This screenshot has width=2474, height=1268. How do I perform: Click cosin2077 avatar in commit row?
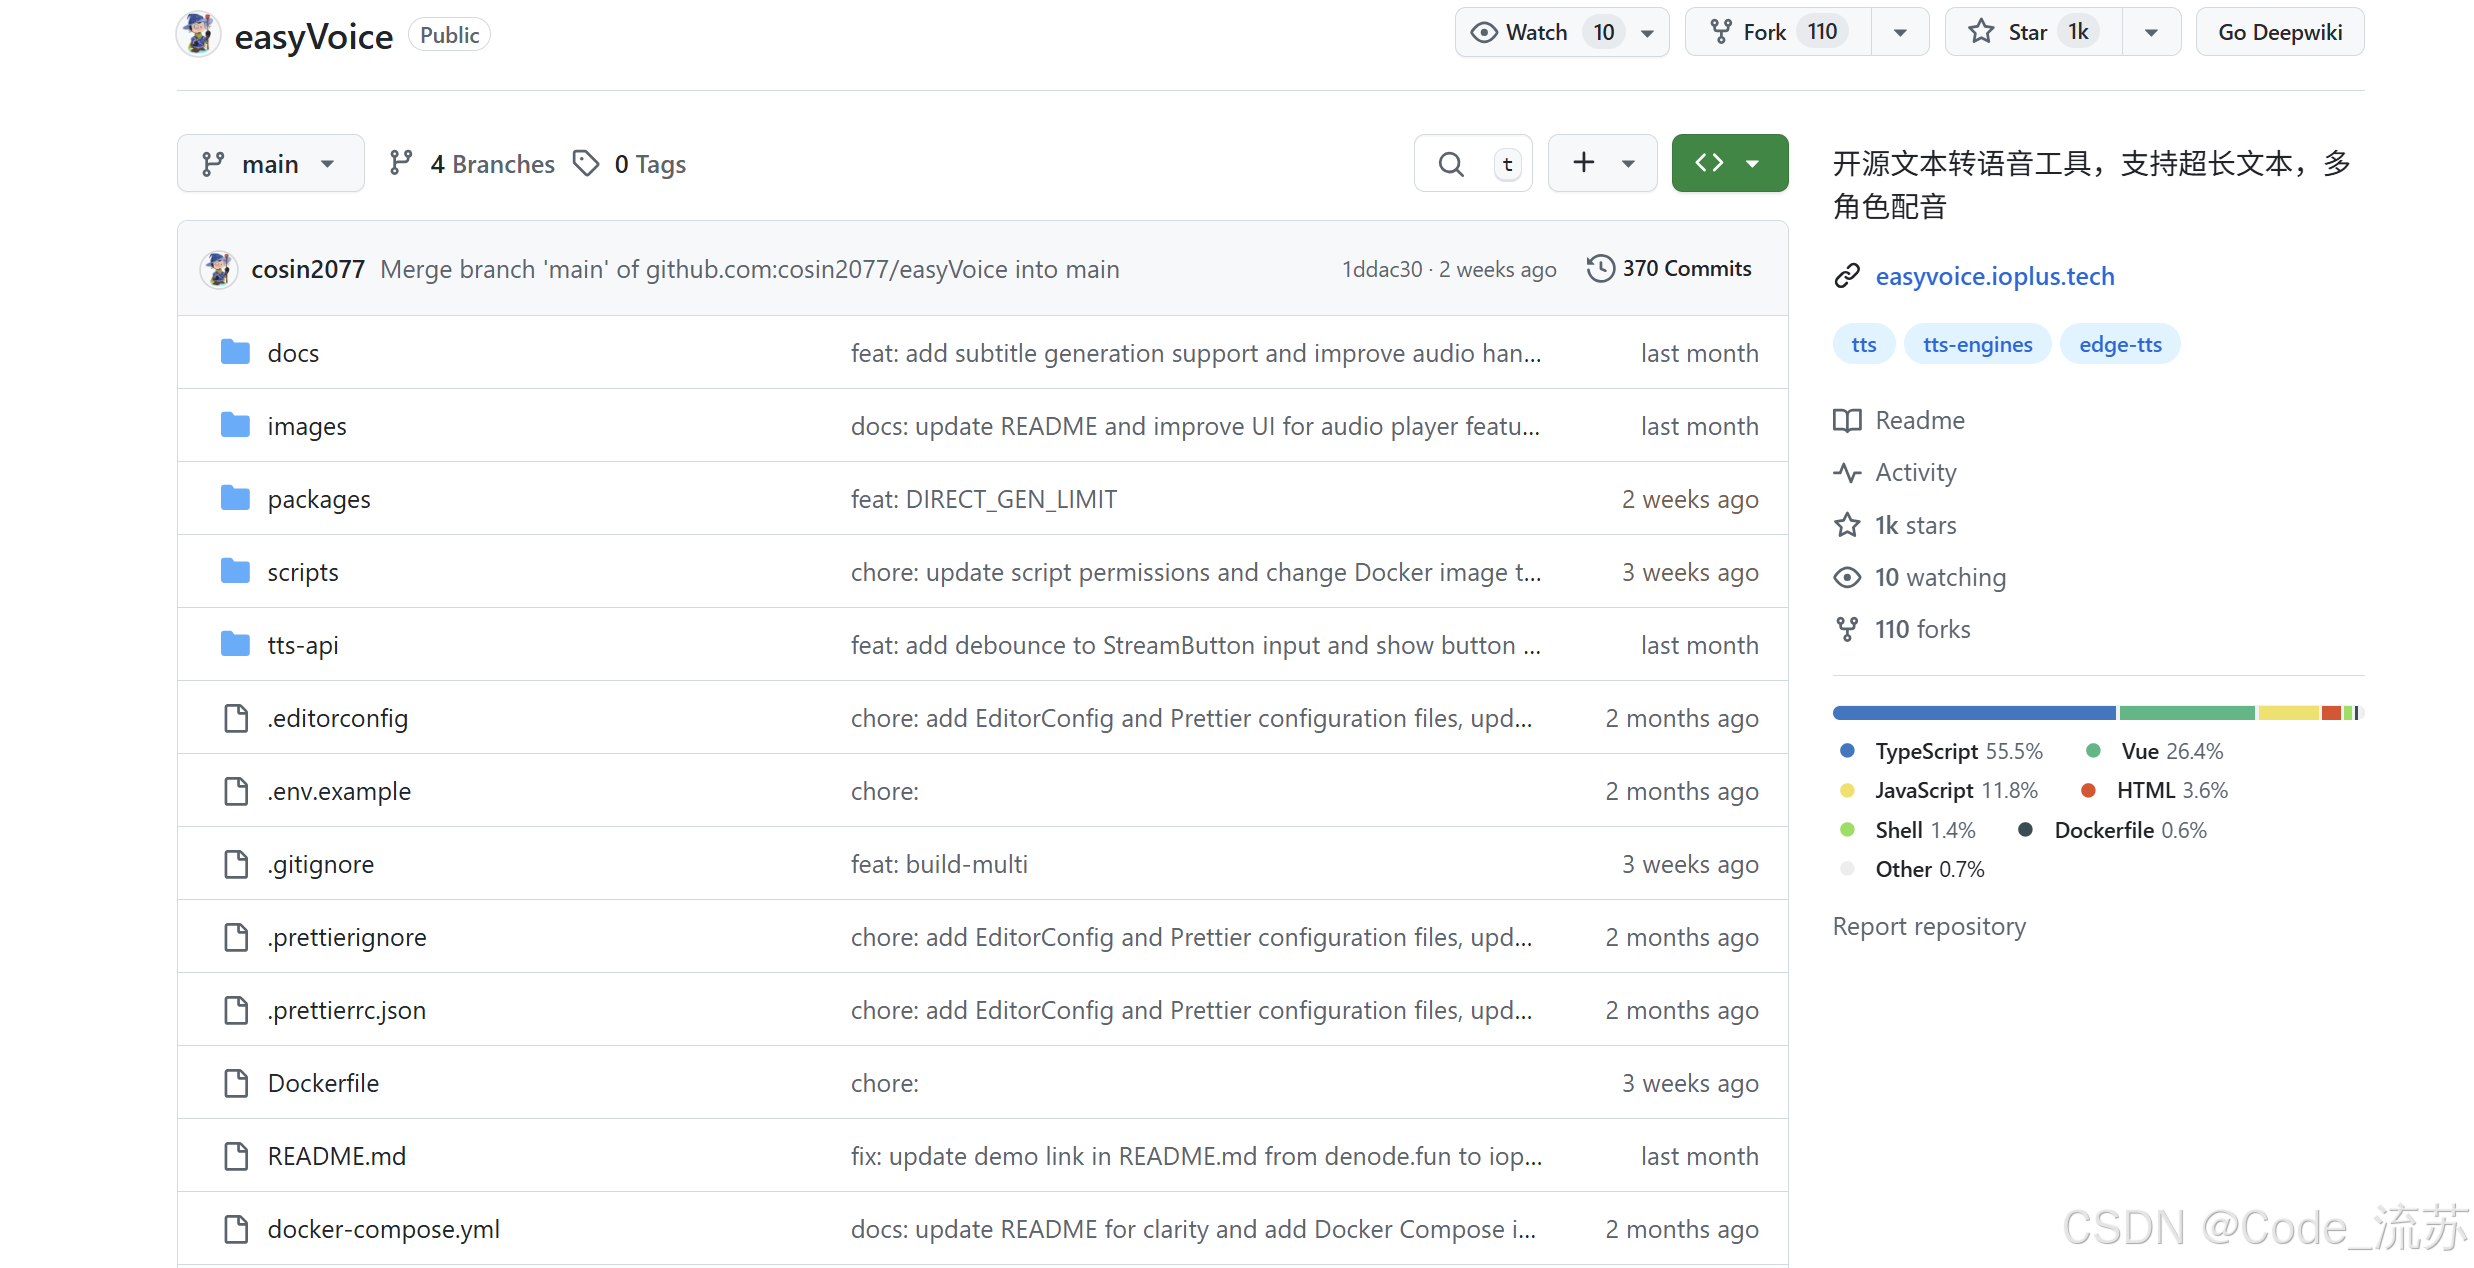219,269
